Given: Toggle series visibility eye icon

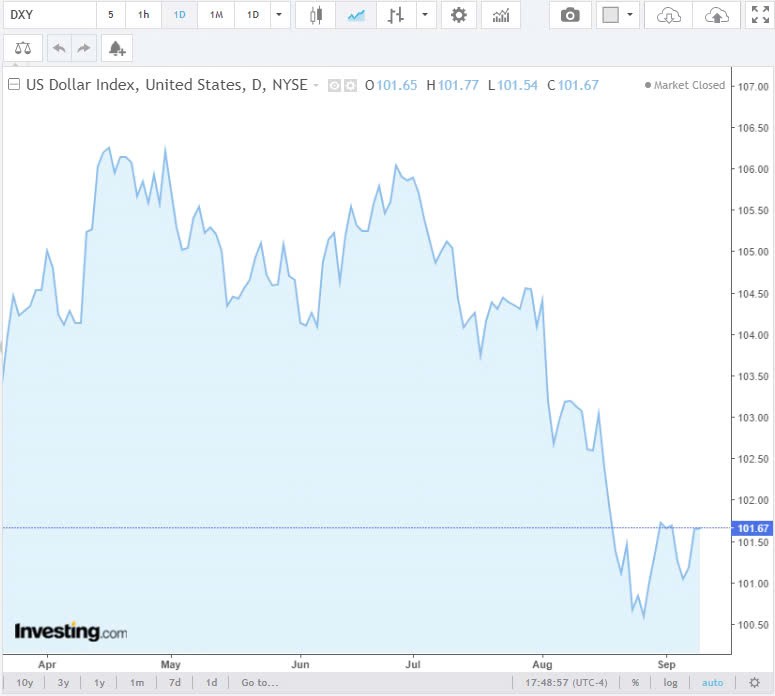Looking at the screenshot, I should [334, 86].
